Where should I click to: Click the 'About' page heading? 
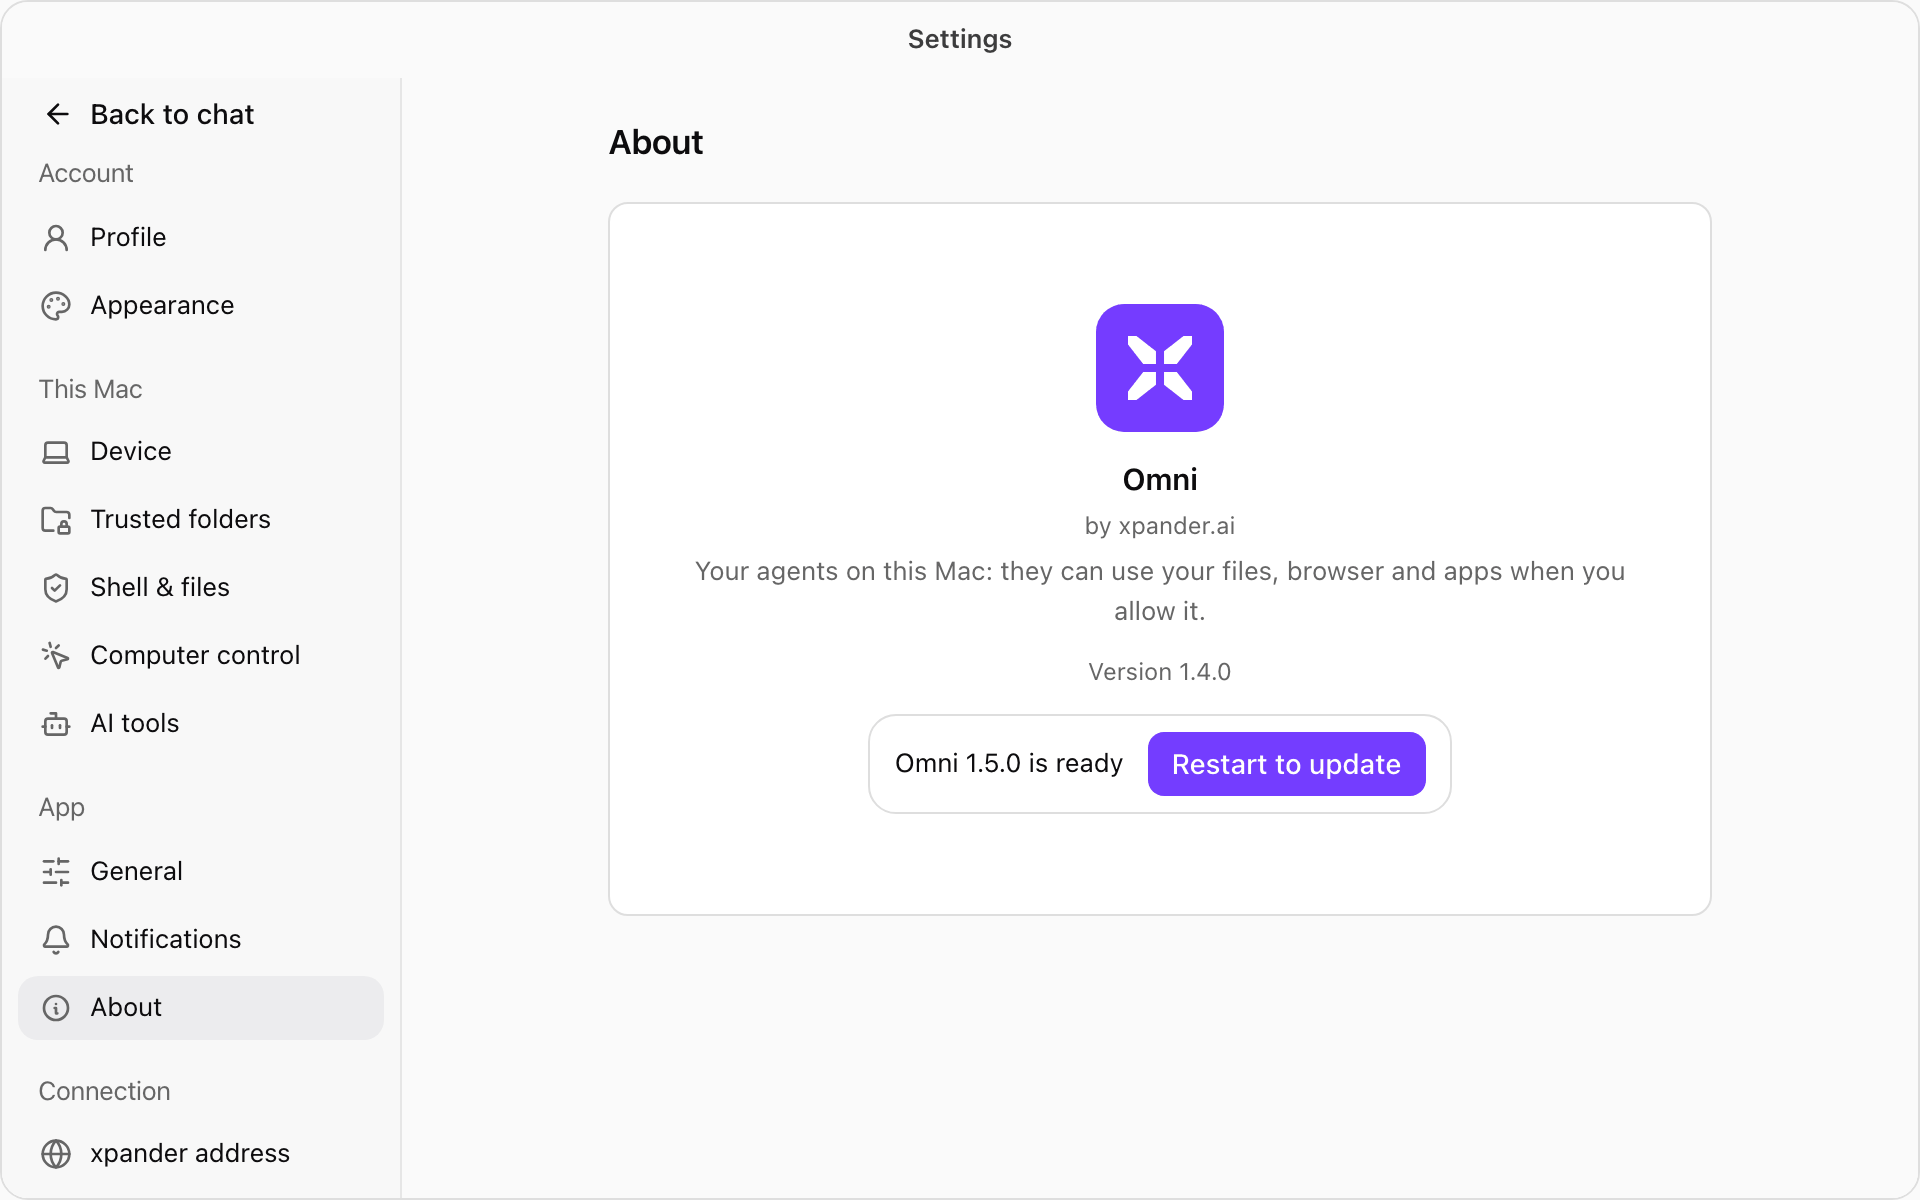(656, 143)
